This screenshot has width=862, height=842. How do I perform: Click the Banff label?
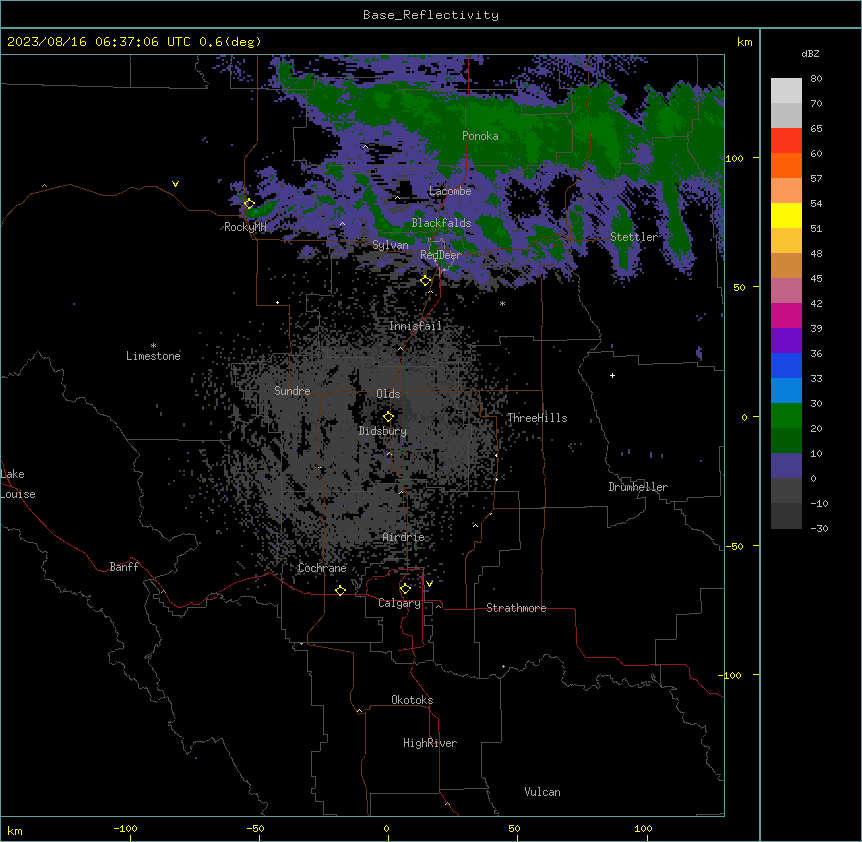(124, 567)
